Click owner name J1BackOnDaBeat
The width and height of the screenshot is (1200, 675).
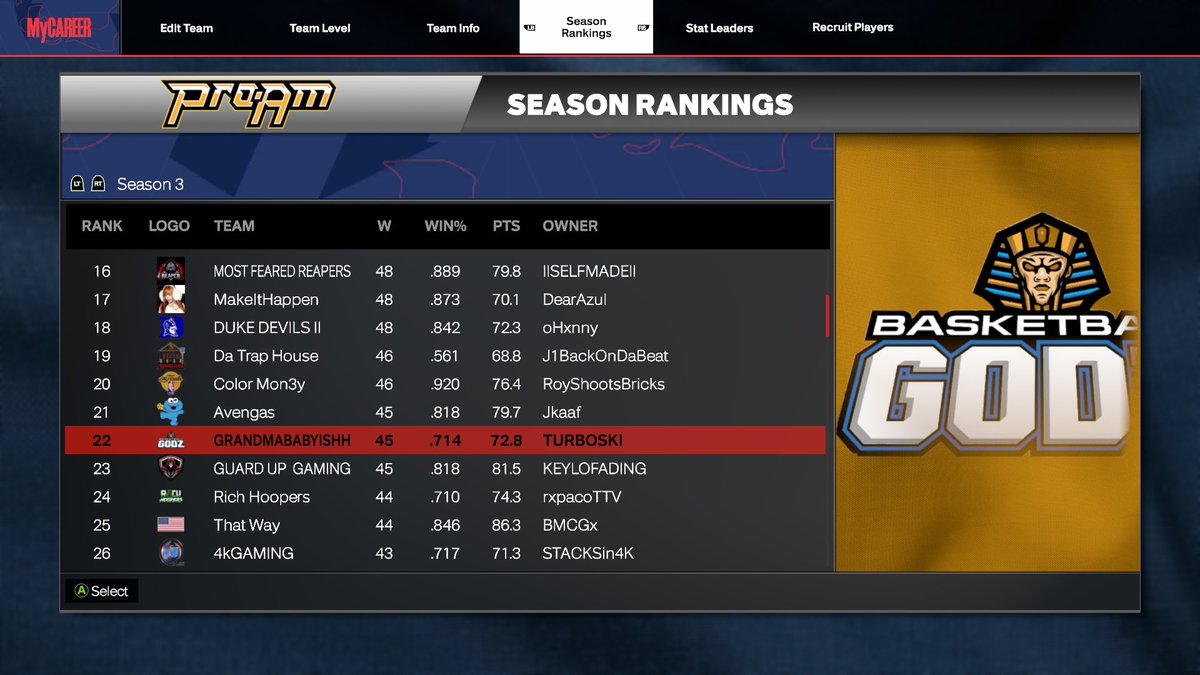click(x=605, y=356)
